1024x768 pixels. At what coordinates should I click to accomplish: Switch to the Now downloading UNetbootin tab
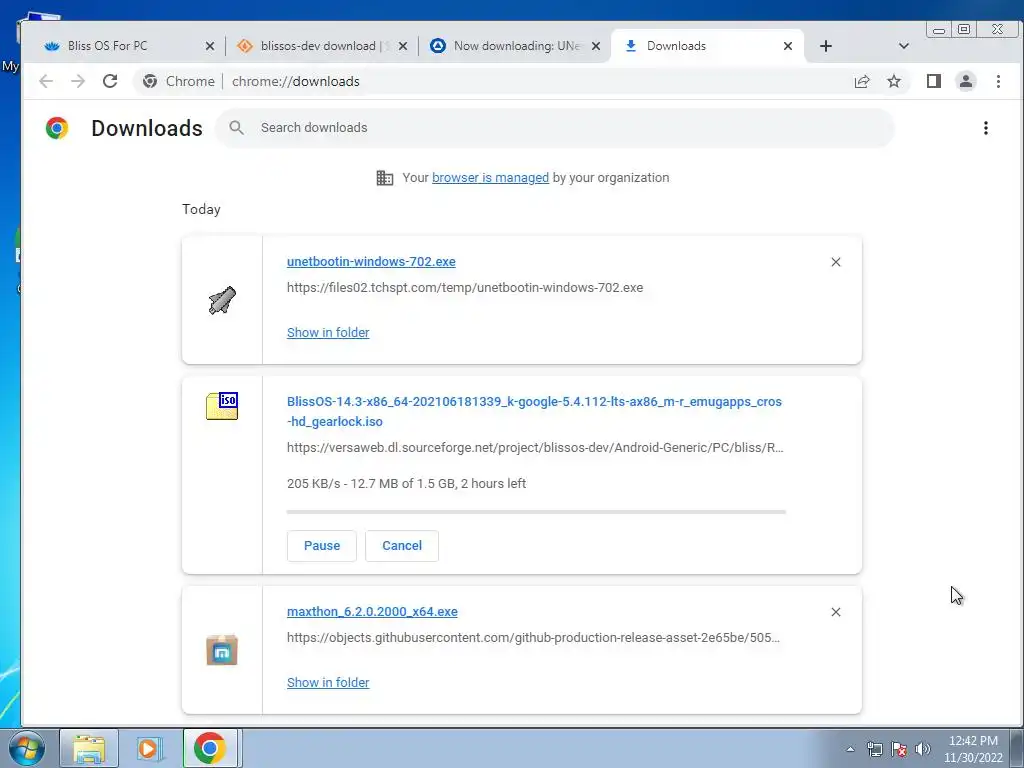513,46
